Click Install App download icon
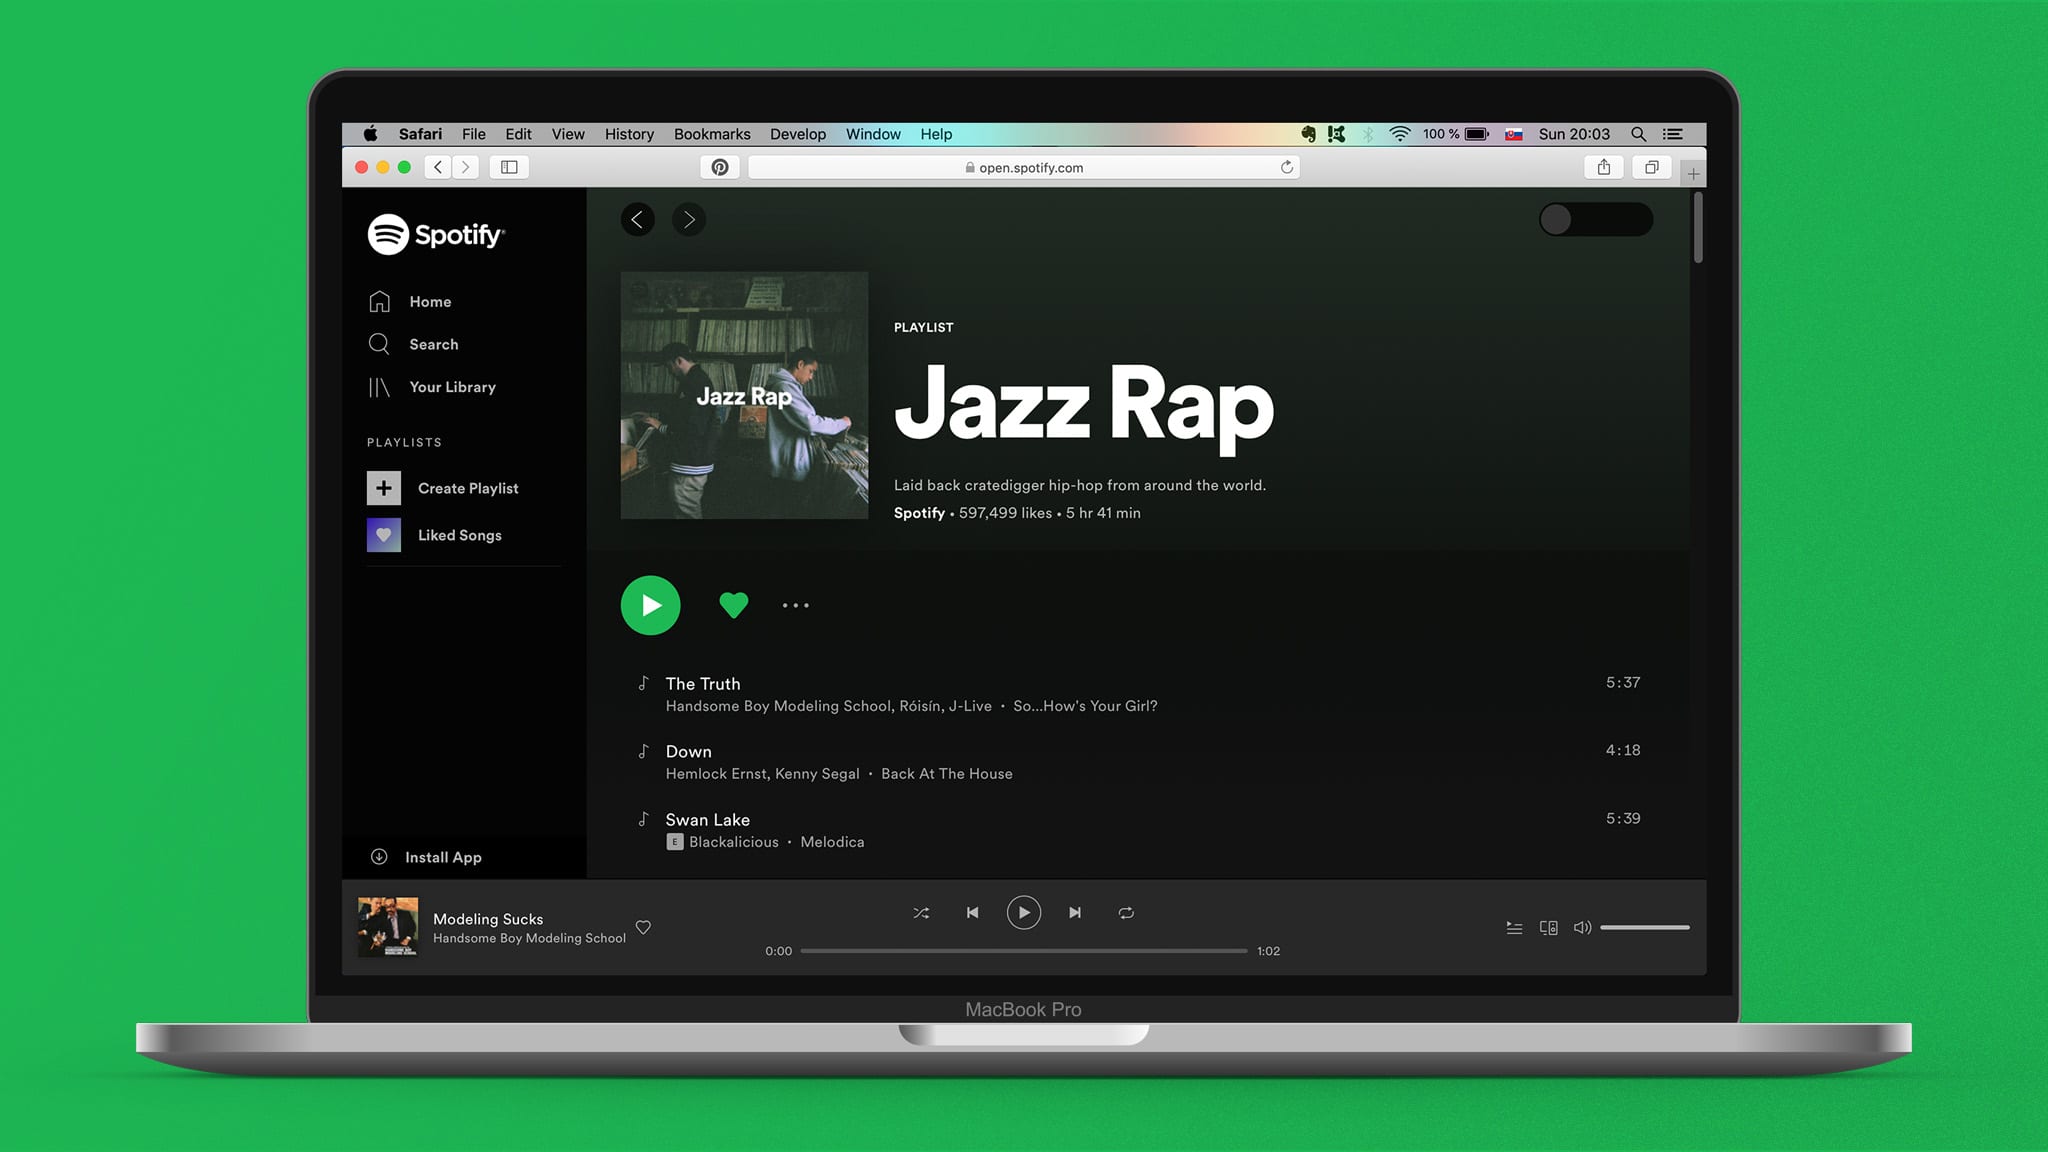This screenshot has height=1152, width=2048. [x=379, y=857]
